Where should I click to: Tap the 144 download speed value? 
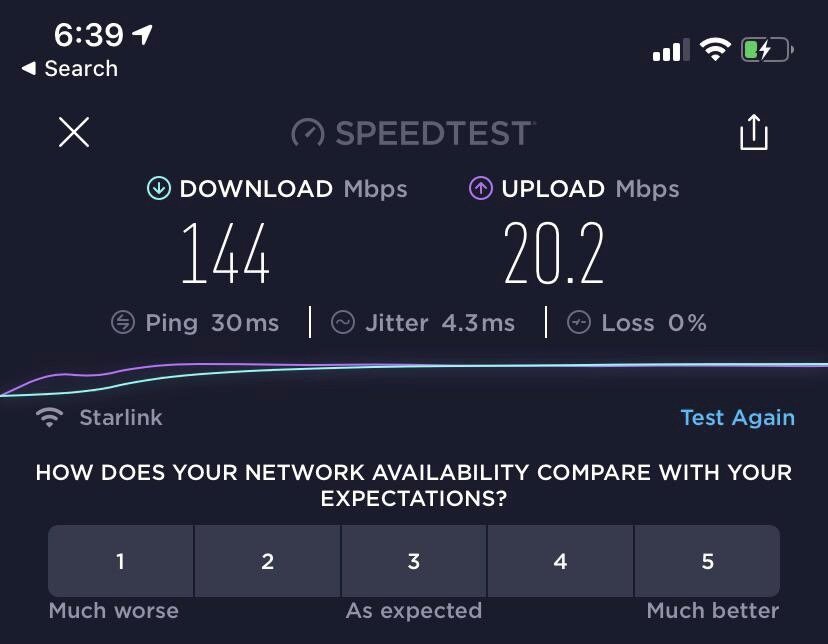pyautogui.click(x=225, y=253)
